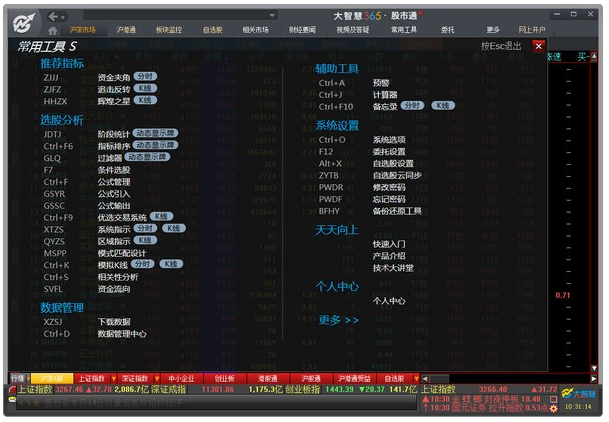Open the 沪港通 menu
The height and width of the screenshot is (422, 609).
point(126,30)
